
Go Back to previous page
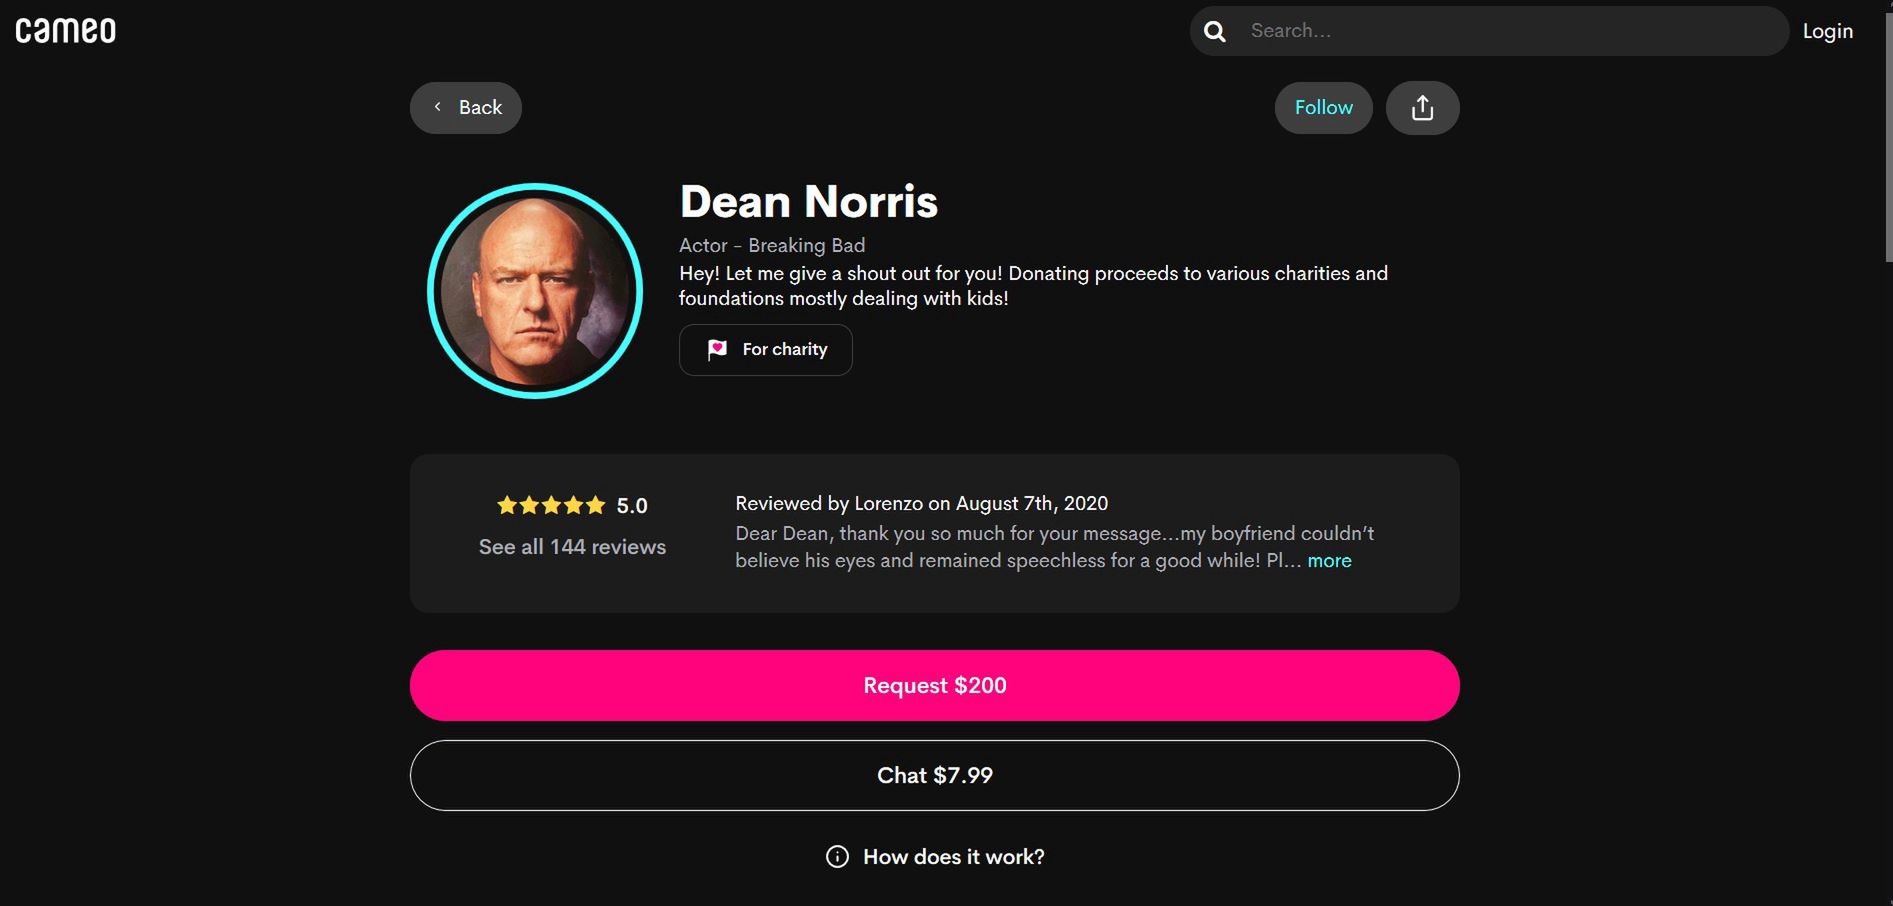pos(466,108)
